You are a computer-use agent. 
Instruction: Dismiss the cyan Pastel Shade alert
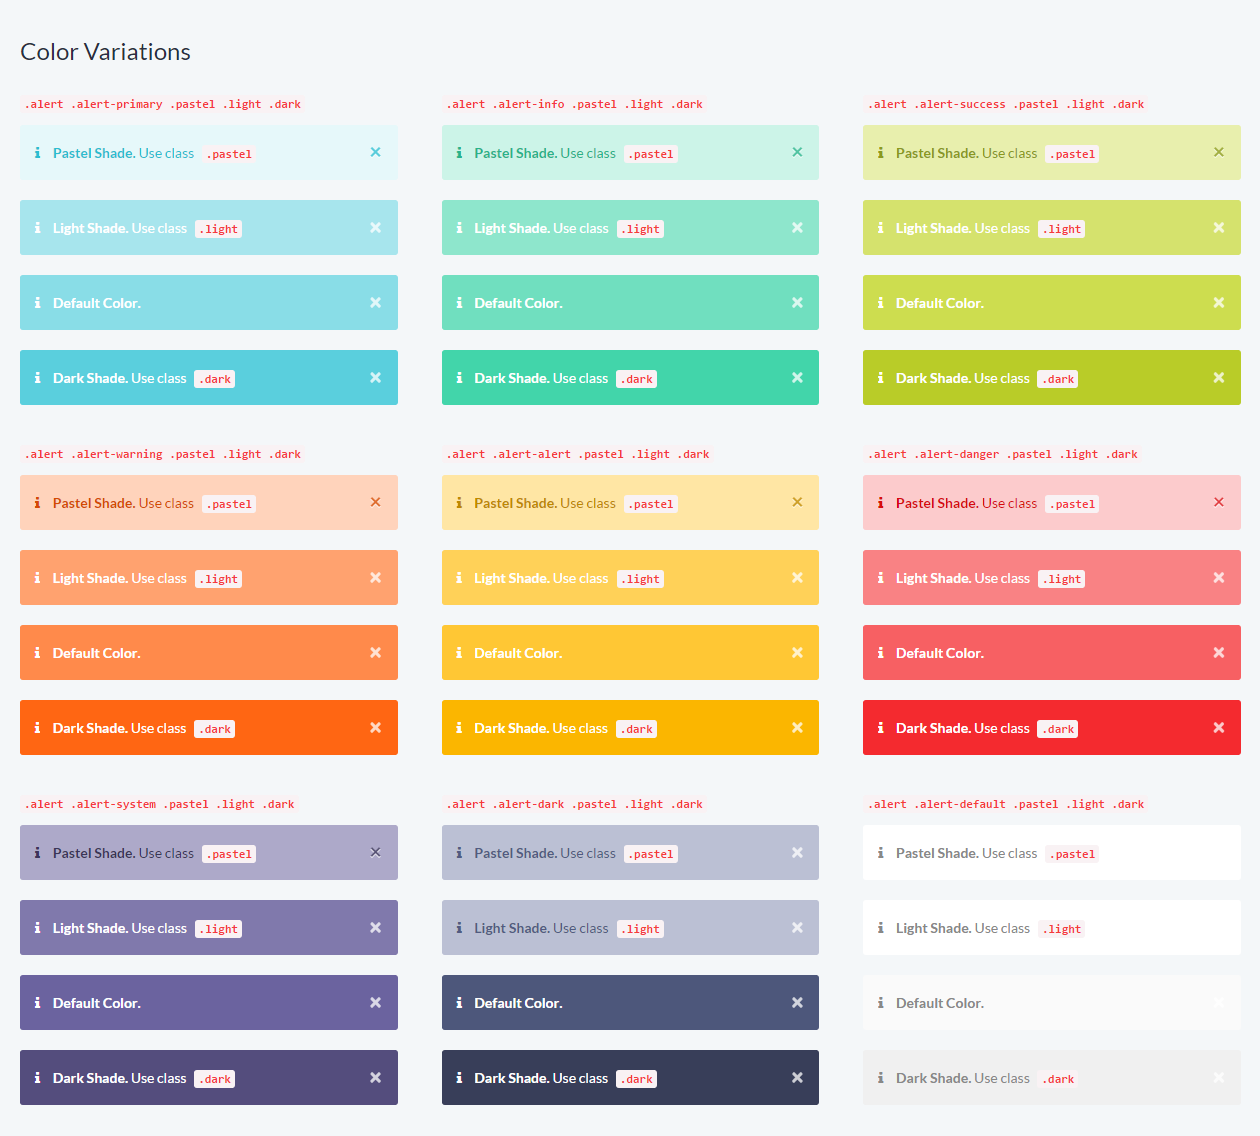pos(376,152)
